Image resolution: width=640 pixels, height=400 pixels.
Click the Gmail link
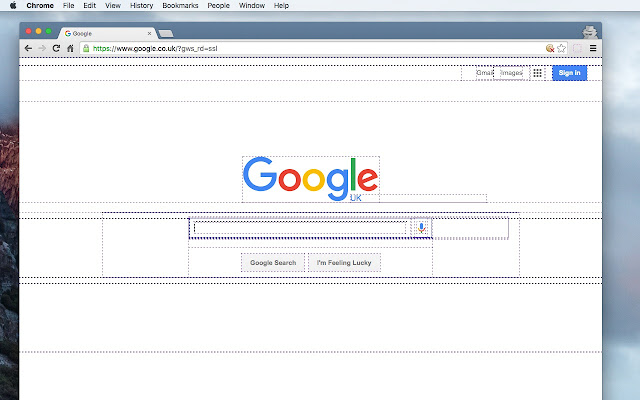[485, 73]
